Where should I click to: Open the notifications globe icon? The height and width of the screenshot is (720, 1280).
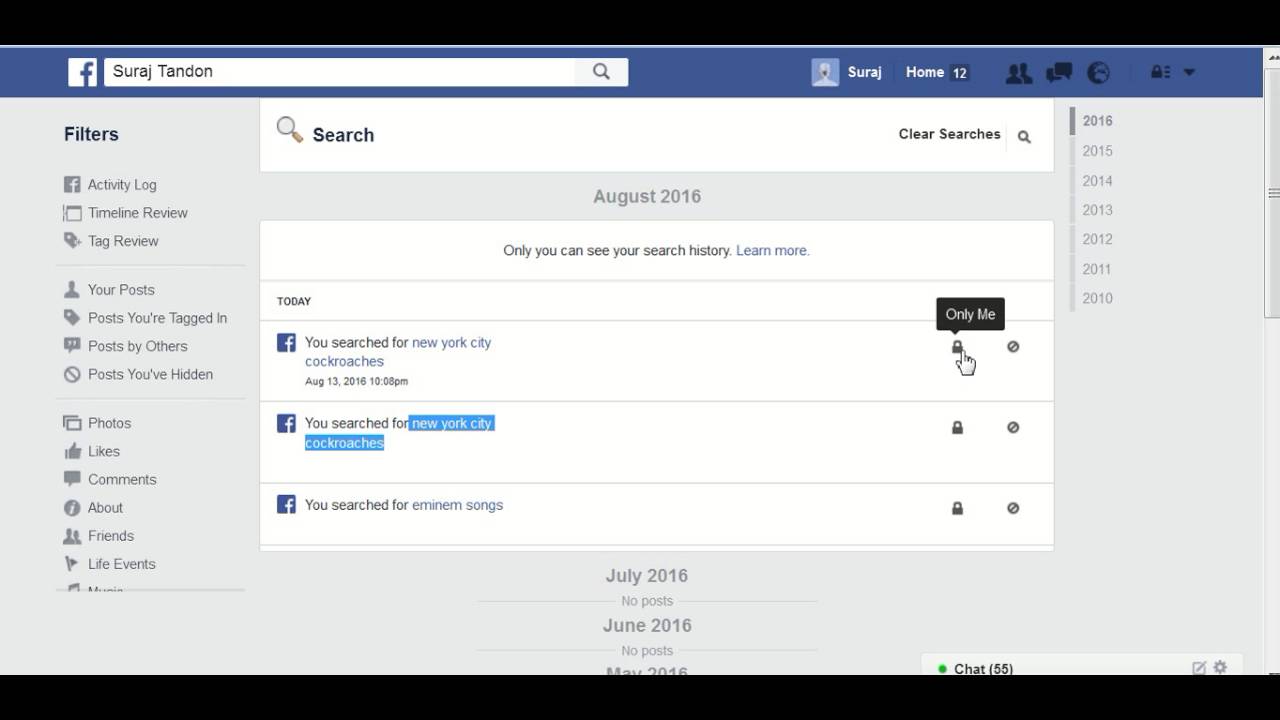click(1099, 72)
